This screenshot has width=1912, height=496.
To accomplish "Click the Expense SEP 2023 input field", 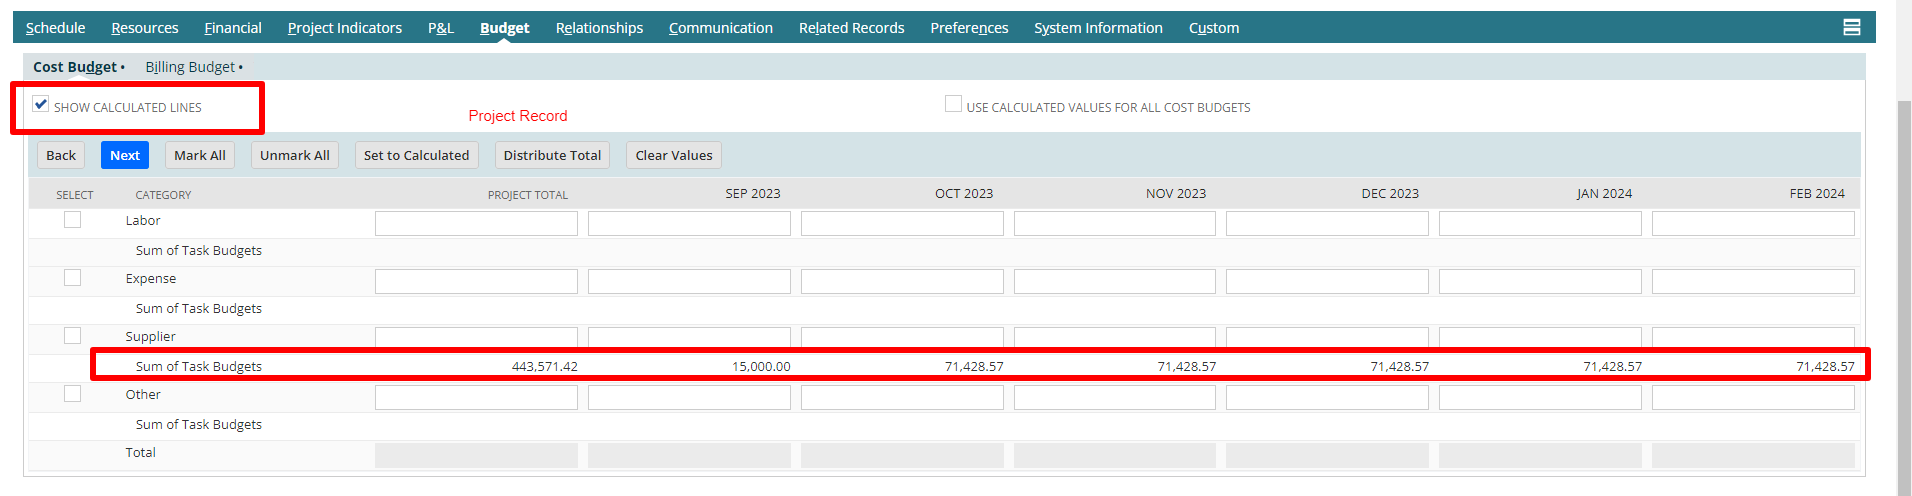I will coord(689,281).
